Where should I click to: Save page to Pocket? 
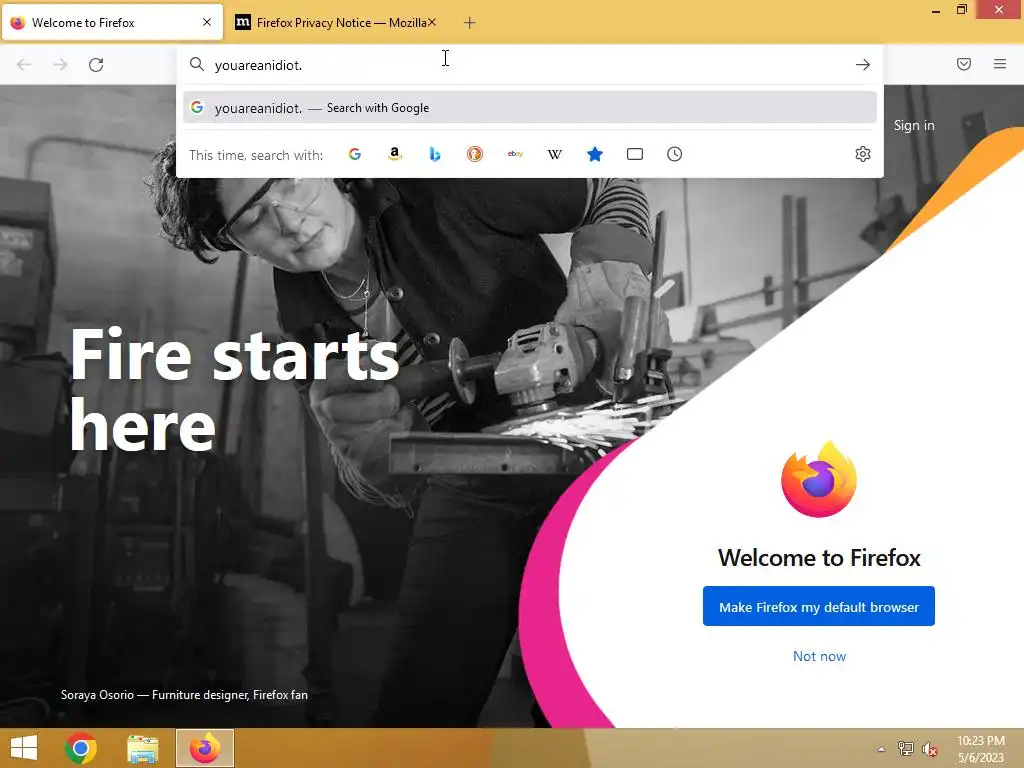[964, 64]
